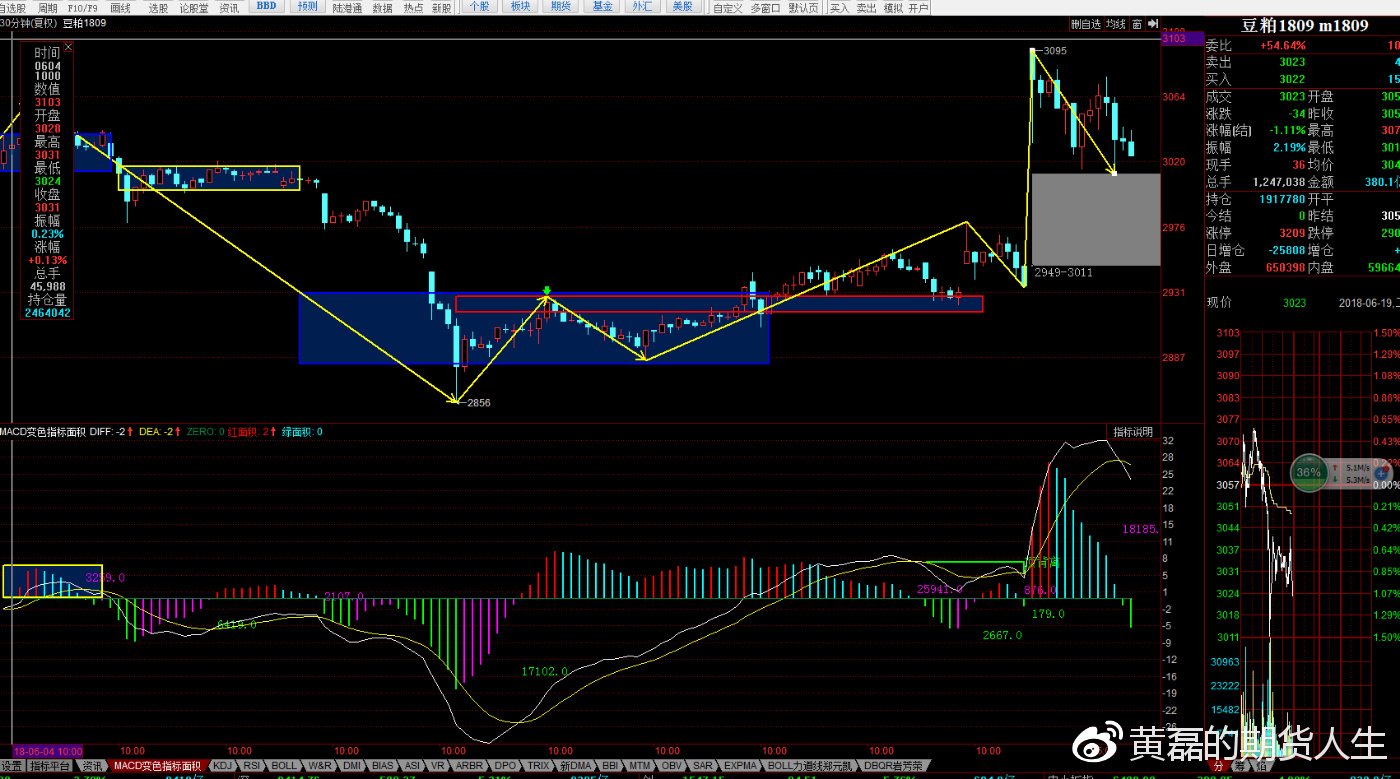The width and height of the screenshot is (1400, 779).
Task: Open the 指标平台 tab
Action: tap(50, 765)
